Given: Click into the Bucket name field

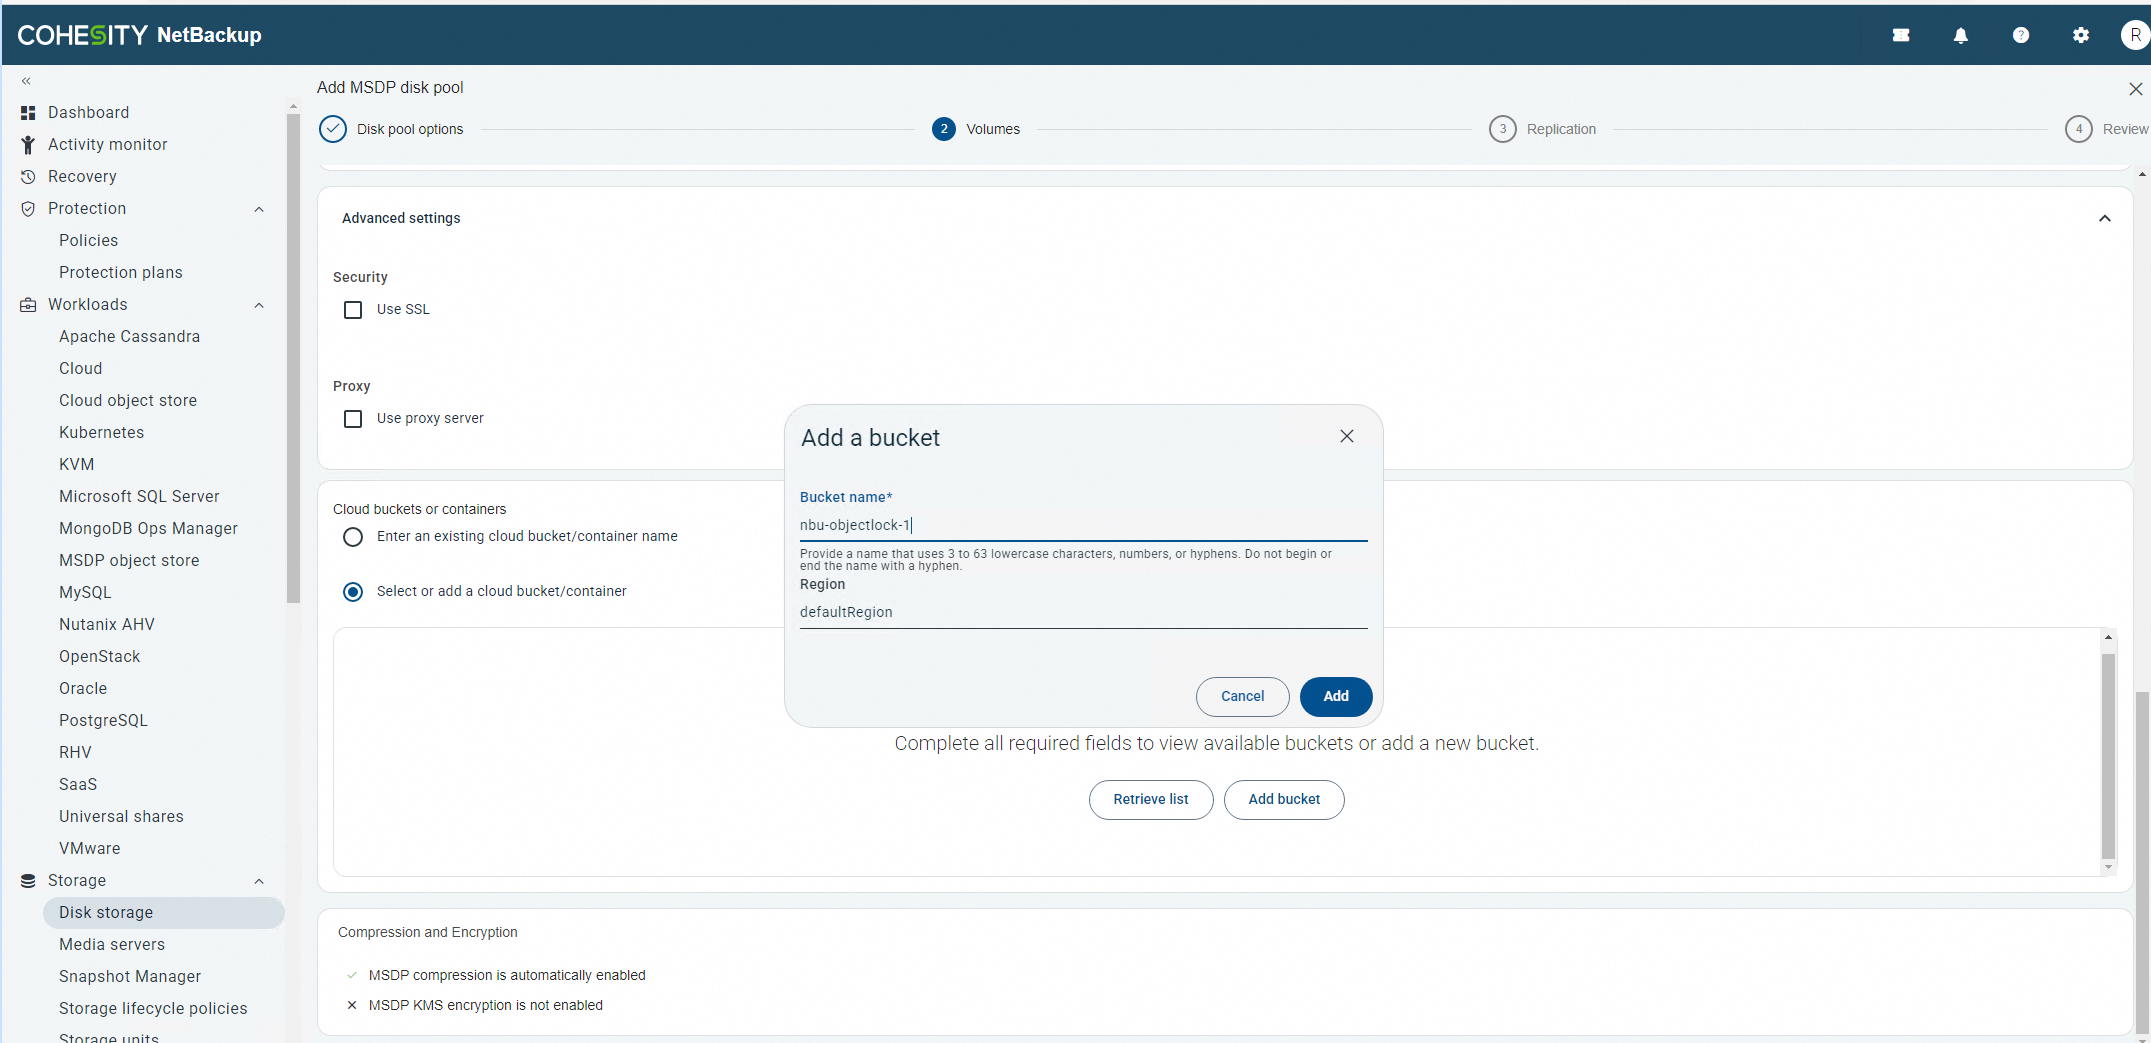Looking at the screenshot, I should pyautogui.click(x=1083, y=526).
